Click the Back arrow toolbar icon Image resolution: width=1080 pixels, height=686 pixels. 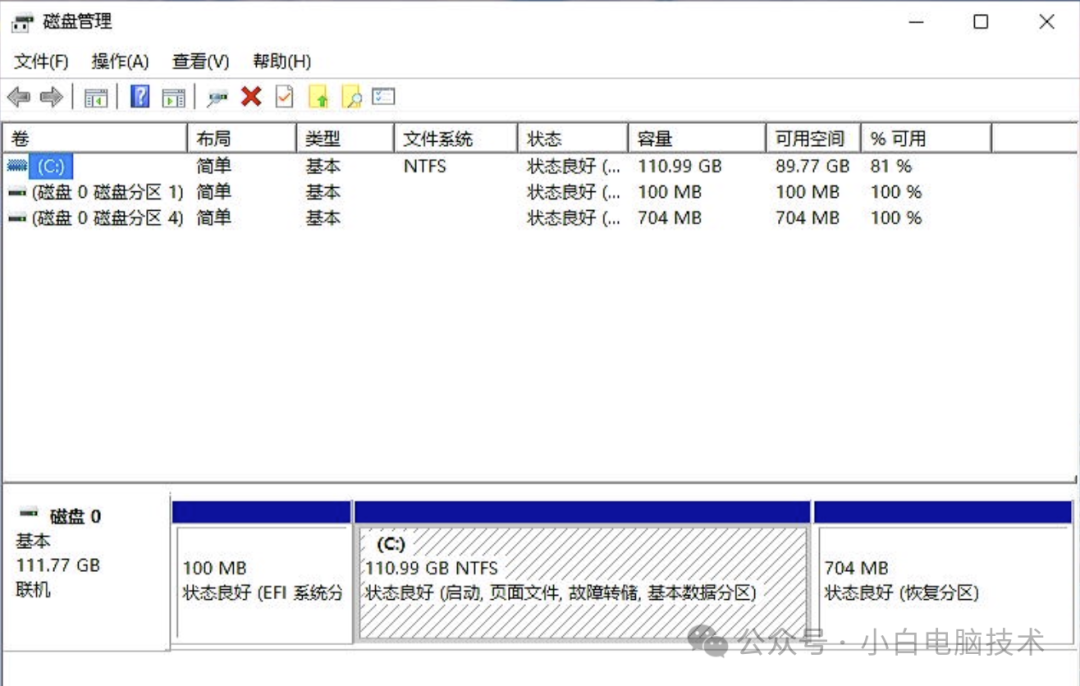coord(18,97)
